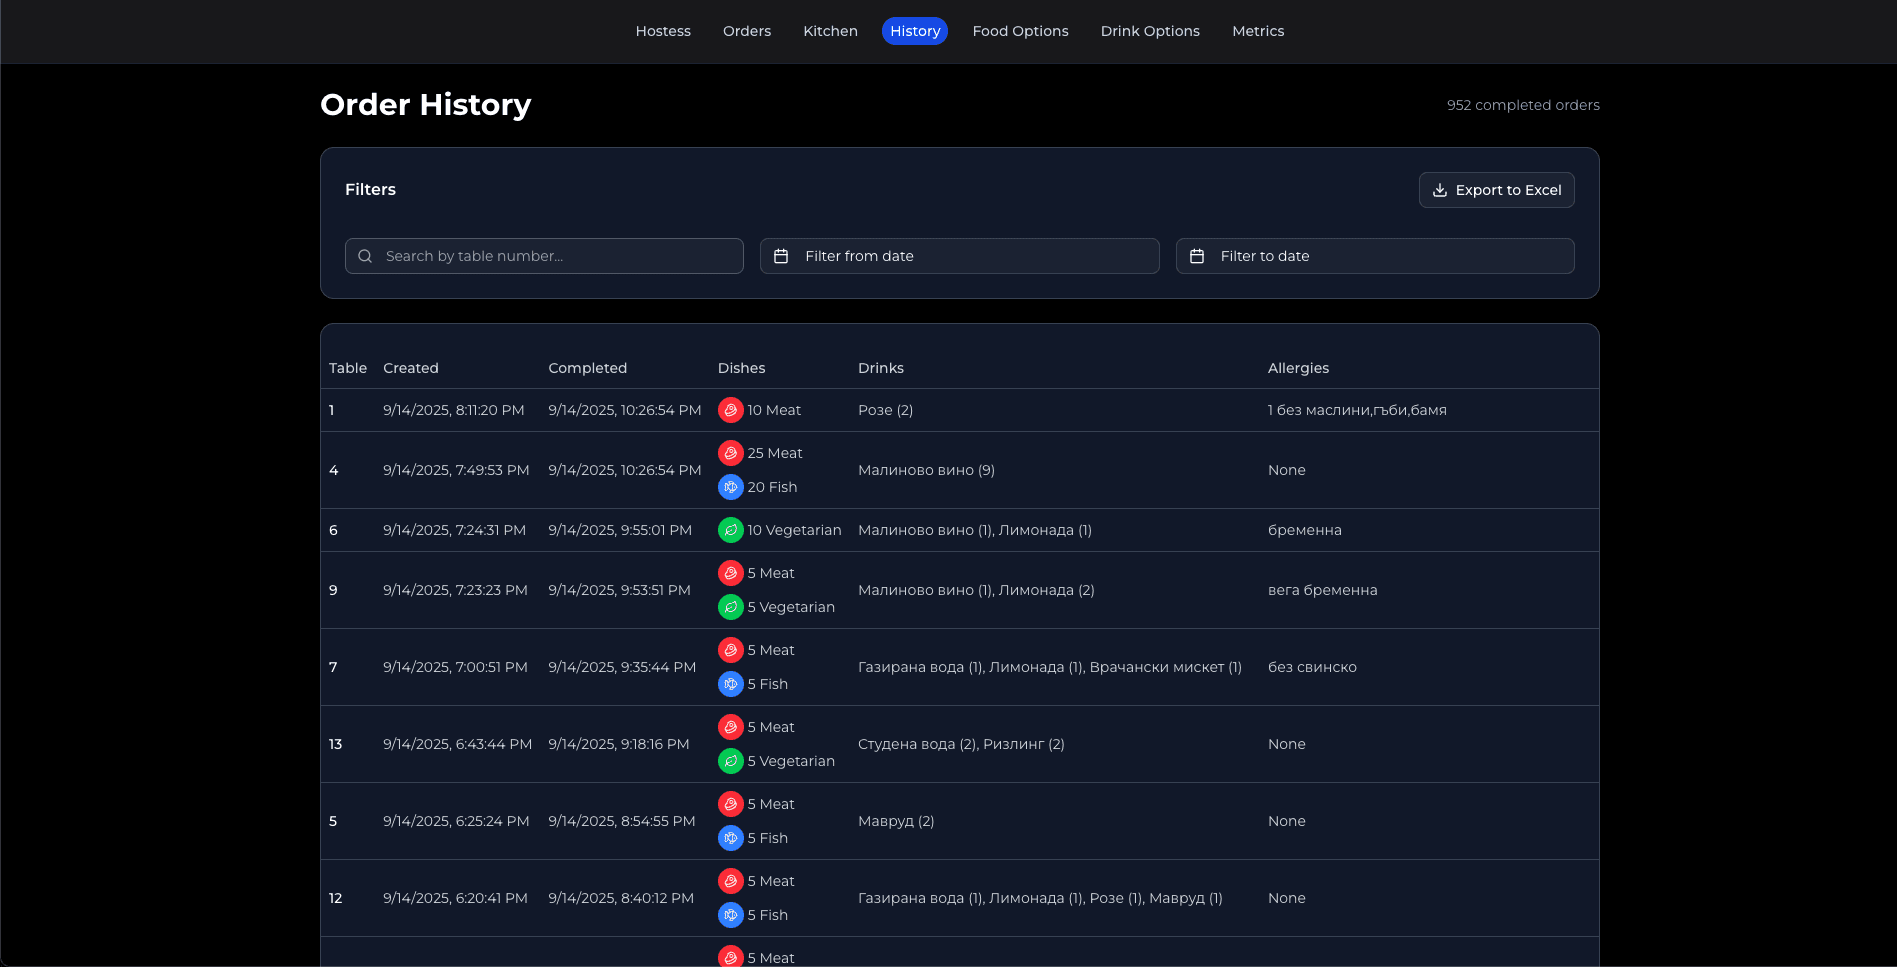Click drinks cell Студена вода (2), Ризлинг (2)
1897x967 pixels.
point(961,744)
